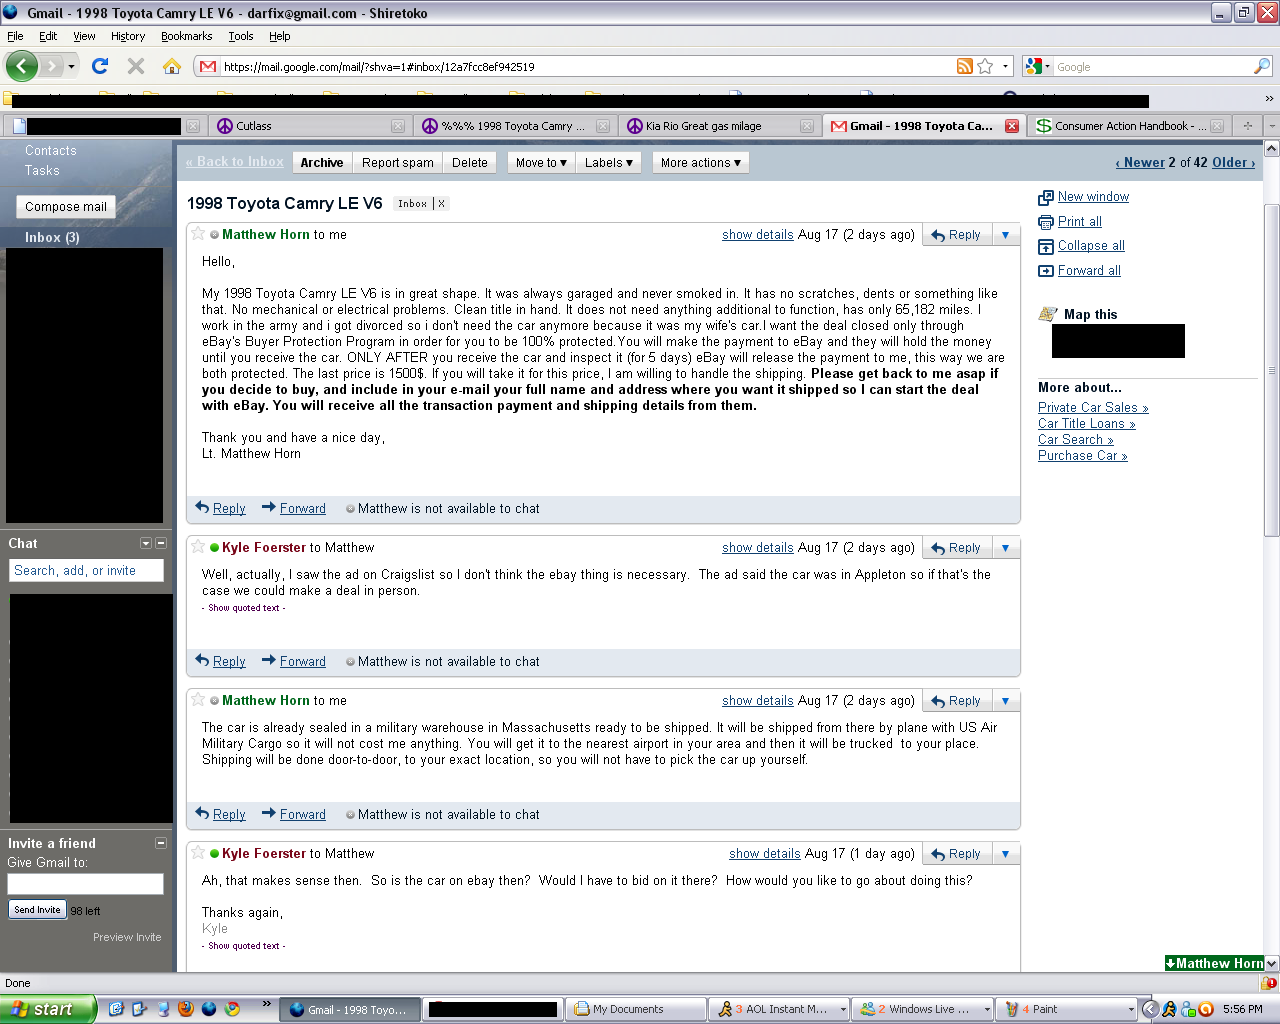Open the History menu
The height and width of the screenshot is (1024, 1280).
coord(128,36)
